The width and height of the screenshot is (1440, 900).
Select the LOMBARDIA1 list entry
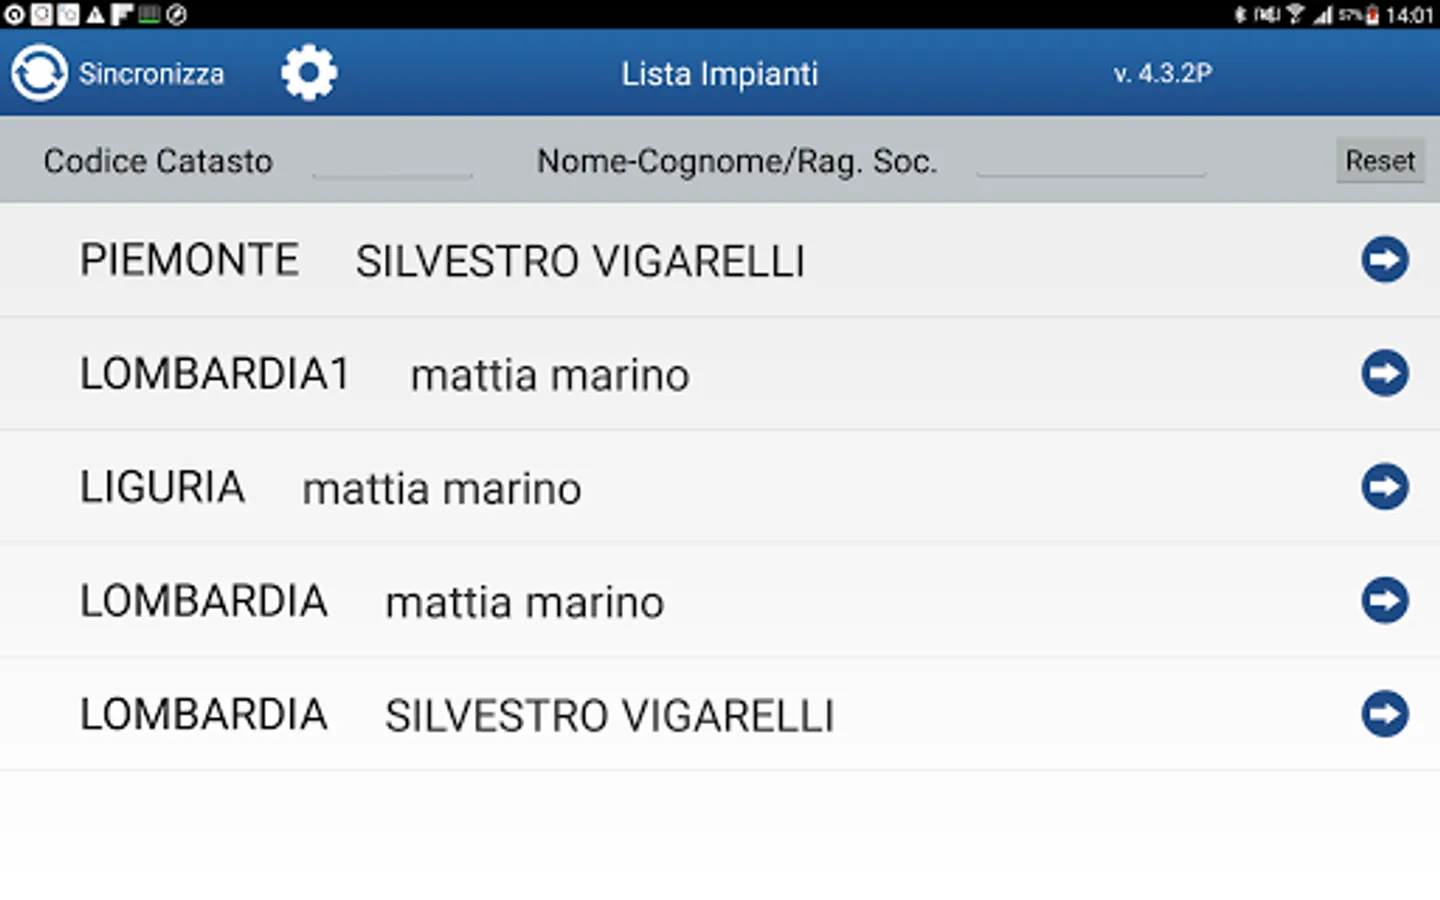point(215,374)
